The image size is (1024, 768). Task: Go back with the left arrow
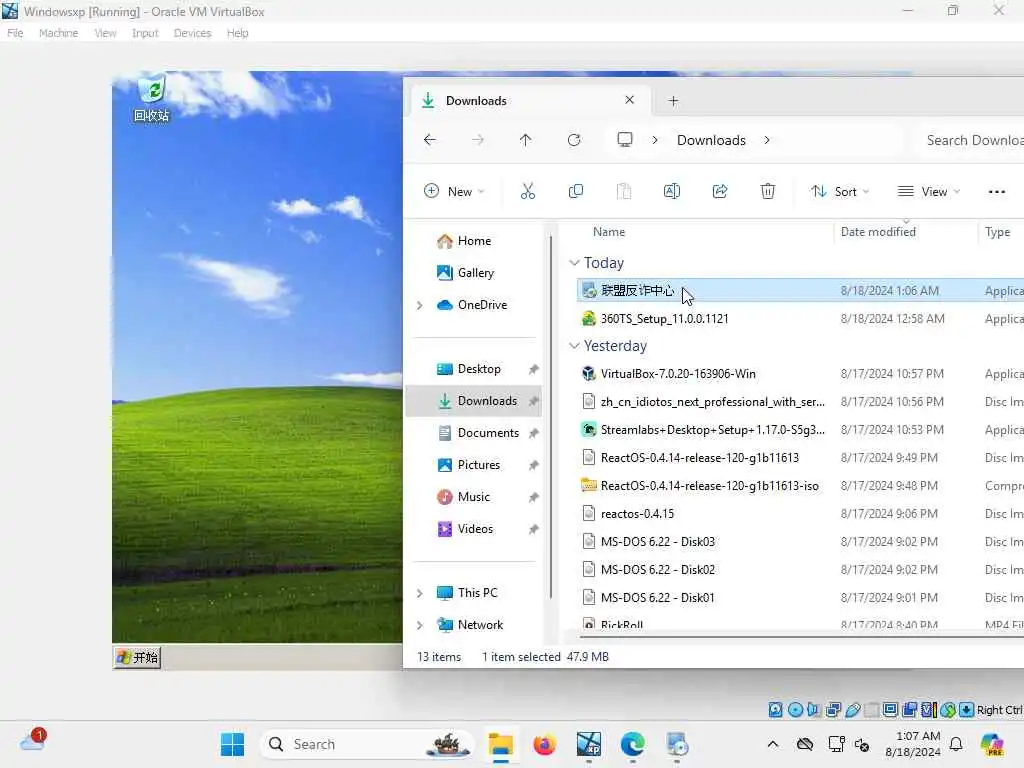point(430,140)
